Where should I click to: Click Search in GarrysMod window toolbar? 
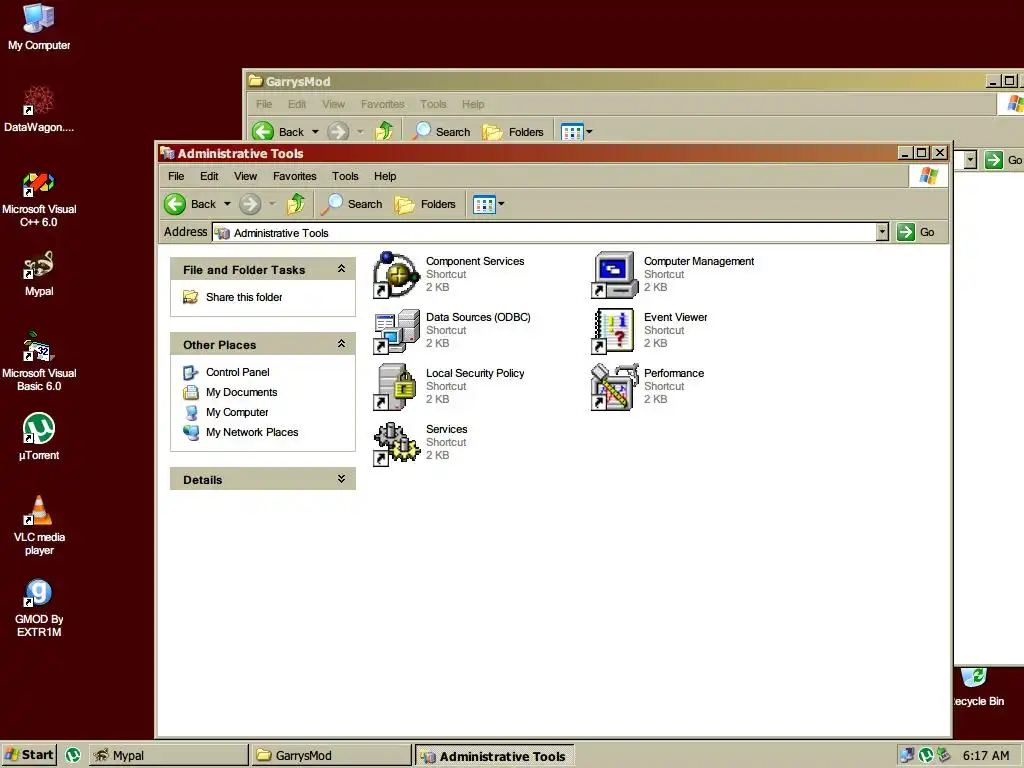[441, 132]
